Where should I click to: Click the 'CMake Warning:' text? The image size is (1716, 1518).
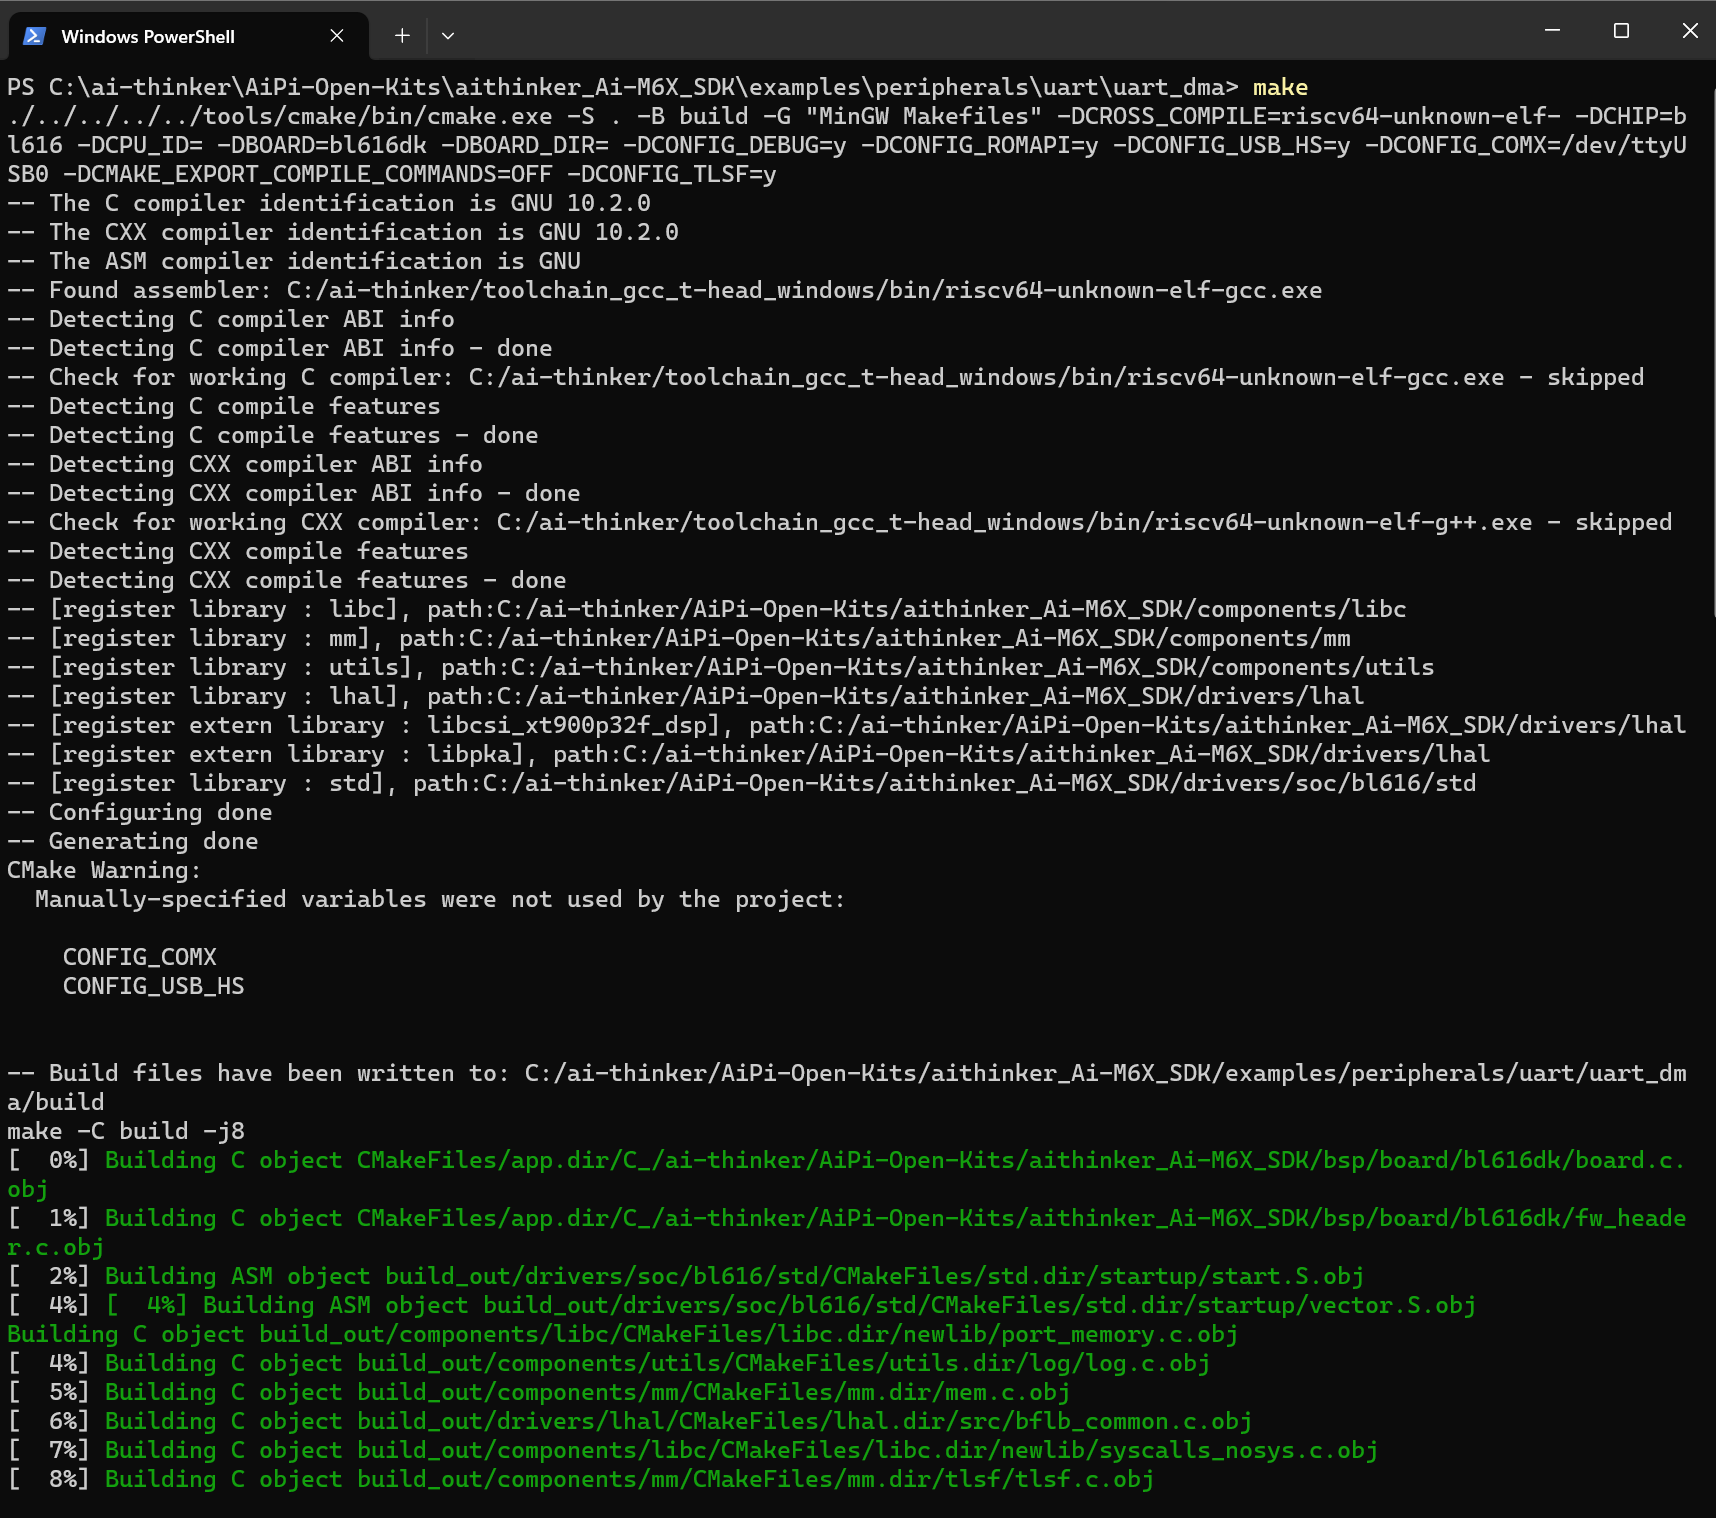[104, 871]
